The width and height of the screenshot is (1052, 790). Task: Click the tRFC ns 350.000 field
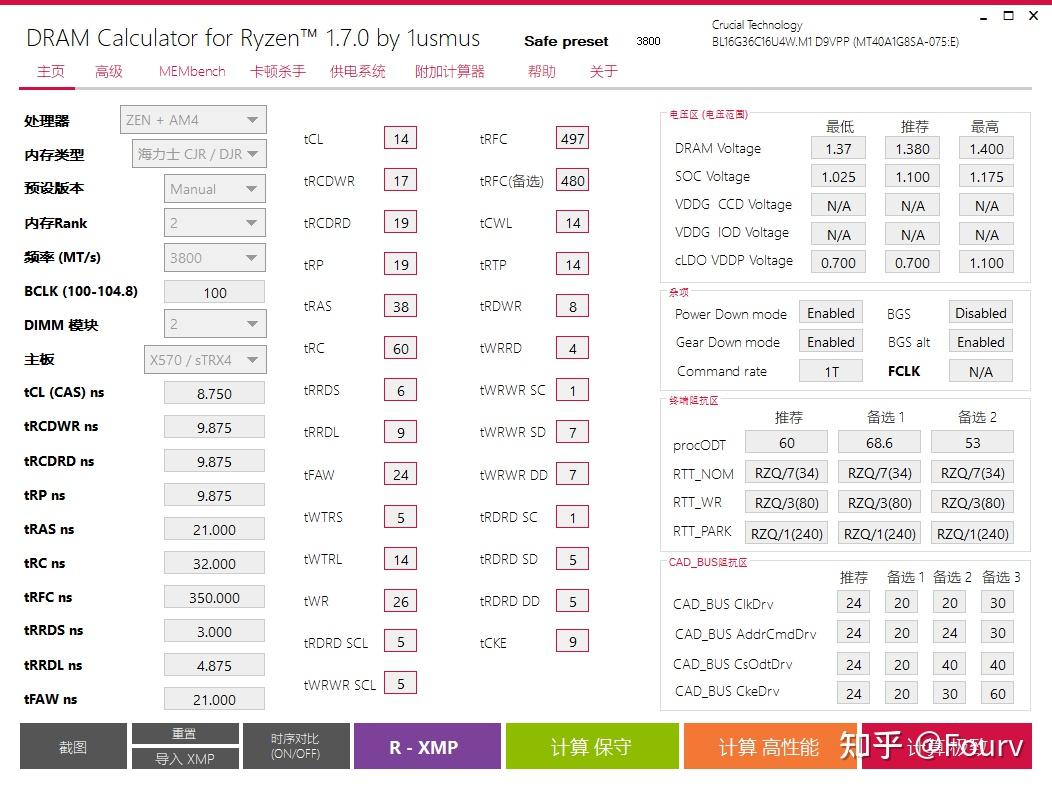pyautogui.click(x=215, y=597)
